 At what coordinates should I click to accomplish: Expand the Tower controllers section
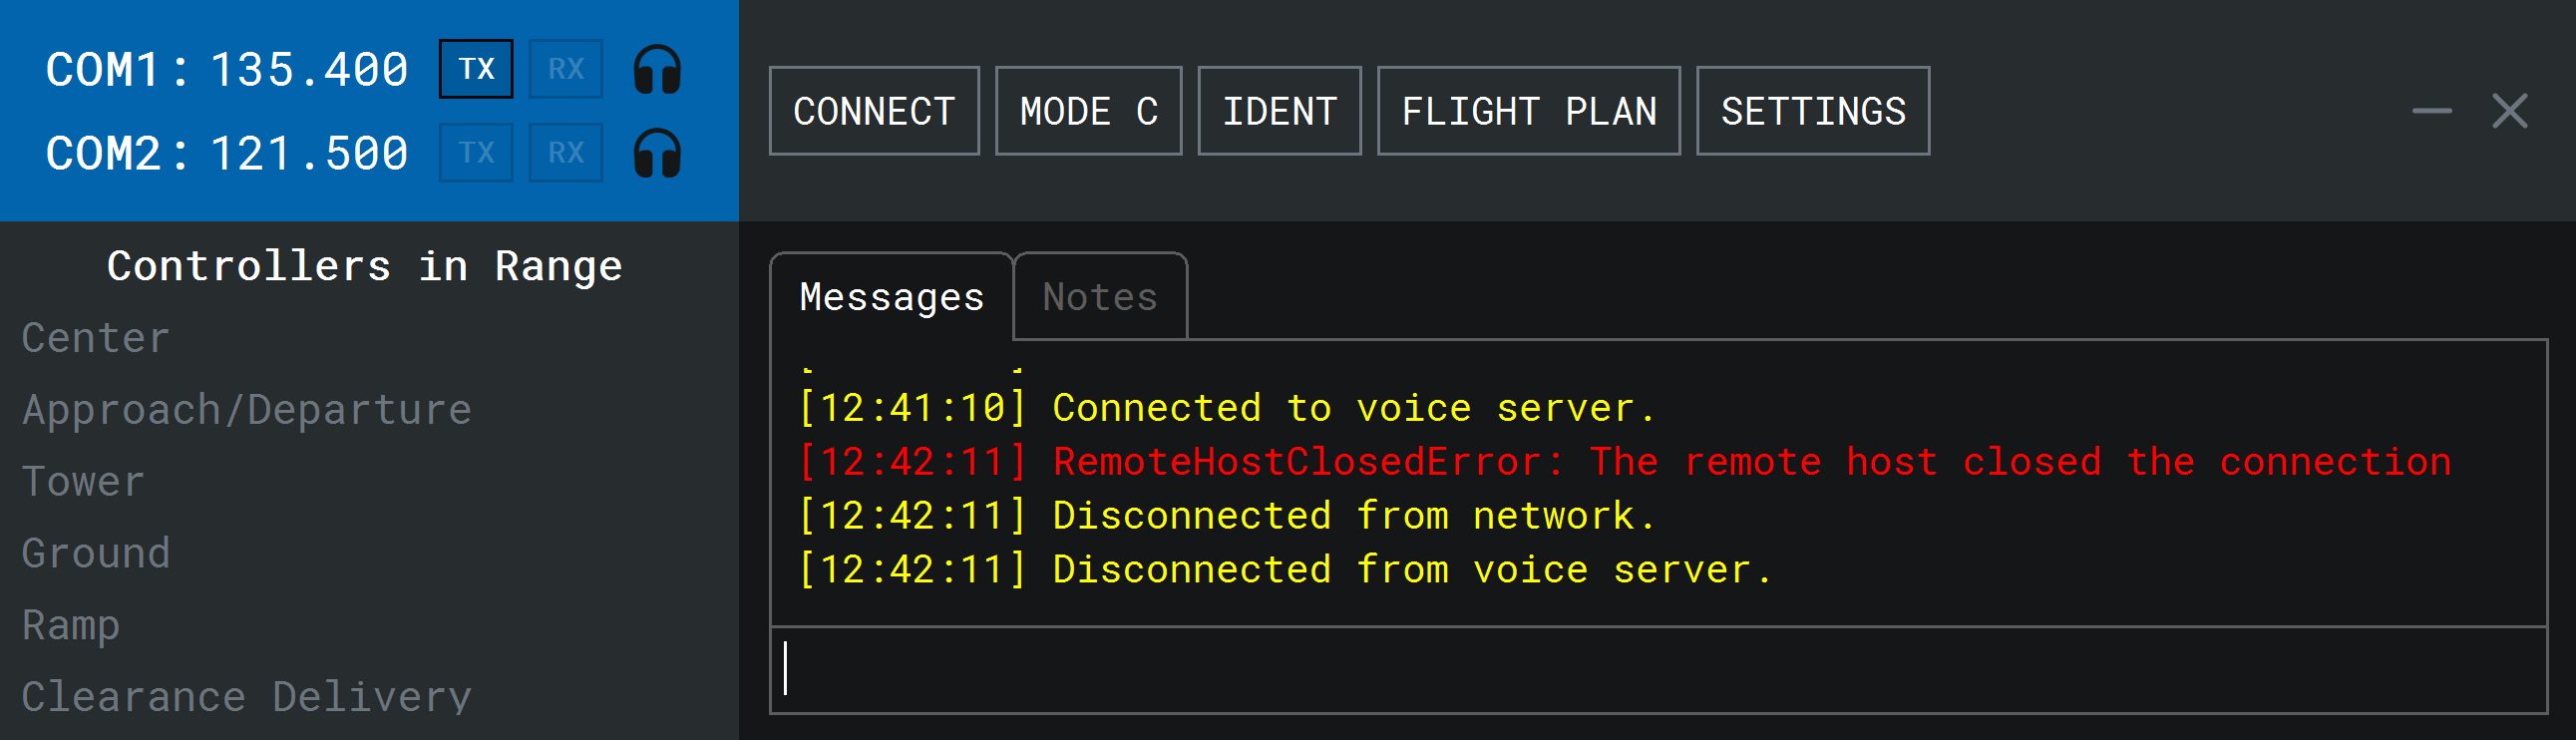click(x=83, y=482)
